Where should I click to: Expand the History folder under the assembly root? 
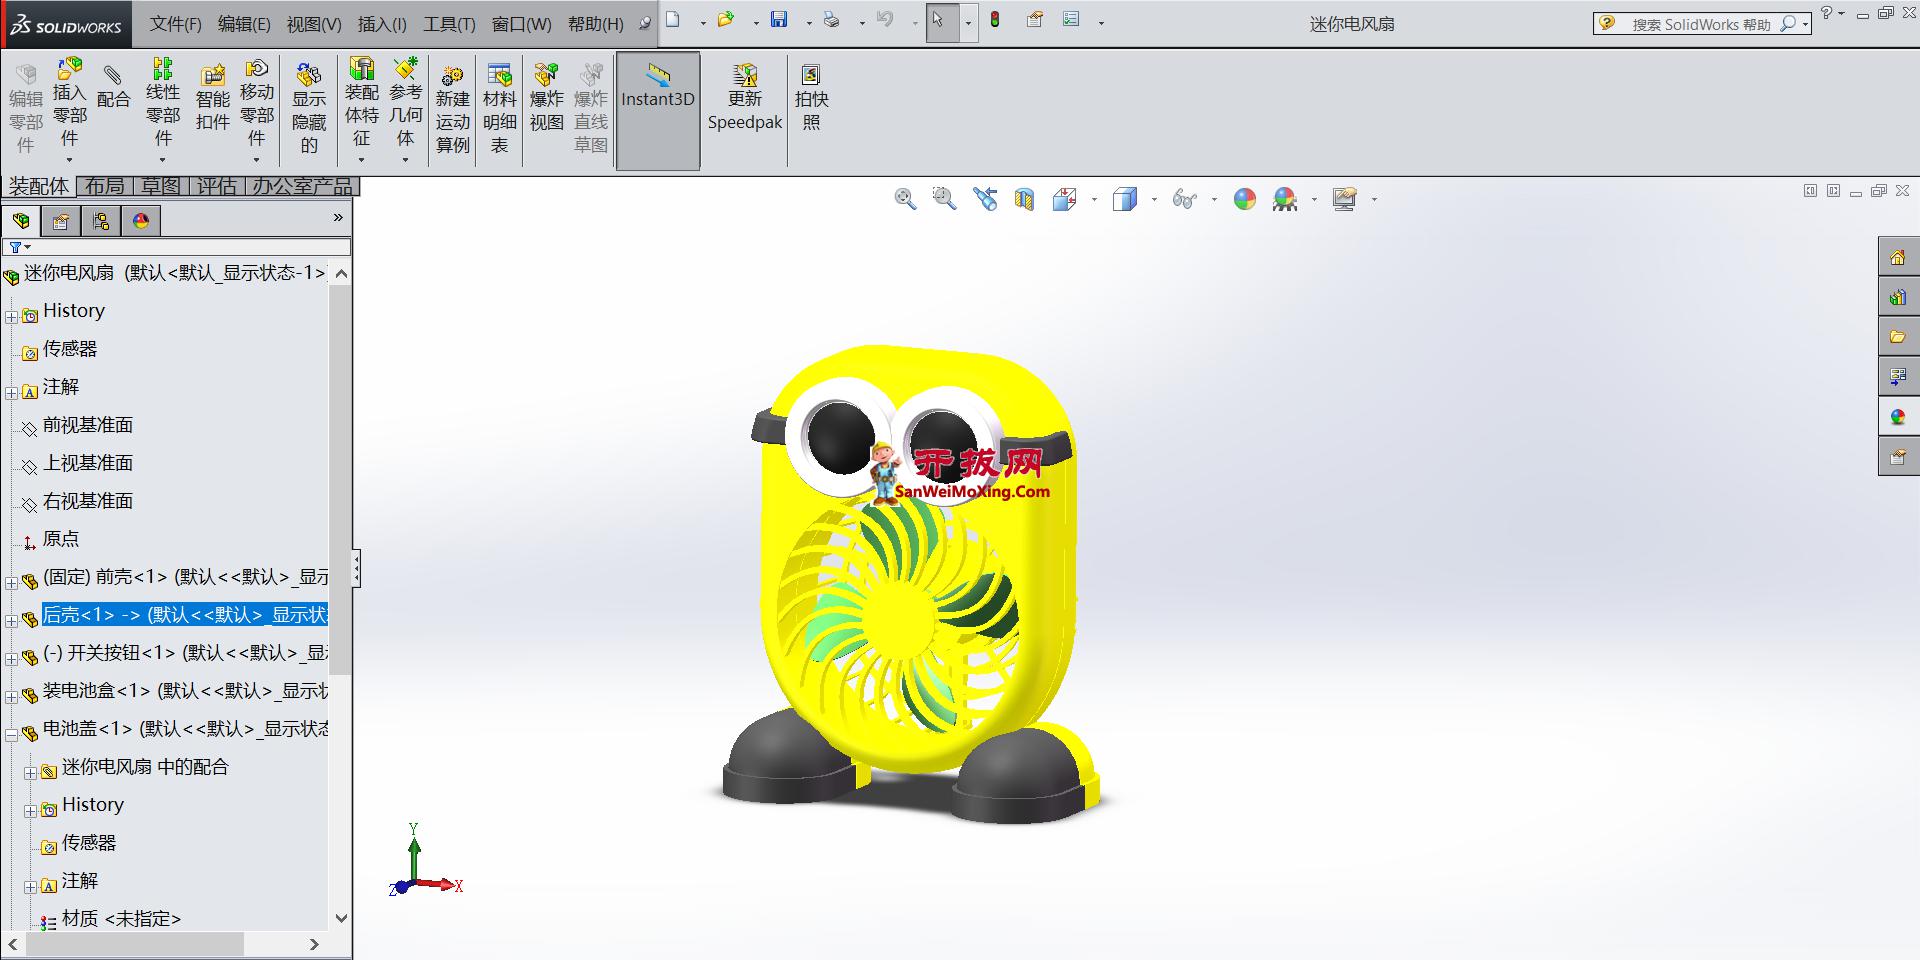pyautogui.click(x=11, y=317)
